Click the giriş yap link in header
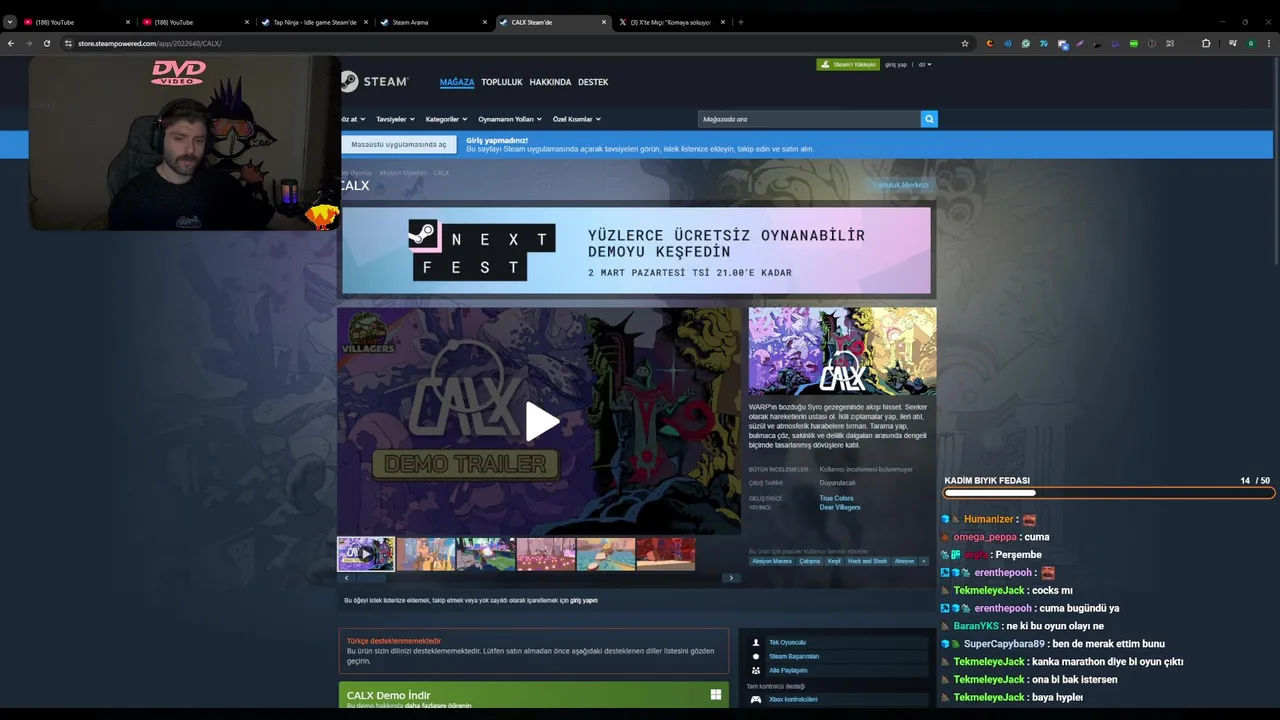This screenshot has height=720, width=1280. (896, 64)
